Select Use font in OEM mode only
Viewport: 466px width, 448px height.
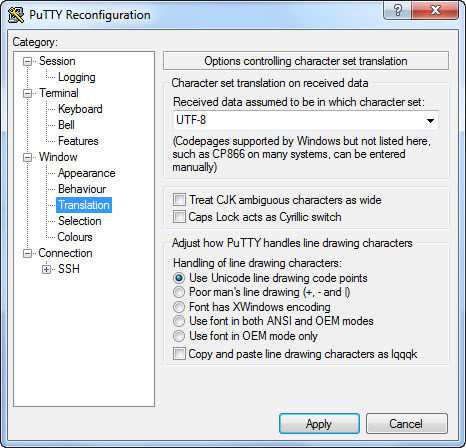[179, 336]
